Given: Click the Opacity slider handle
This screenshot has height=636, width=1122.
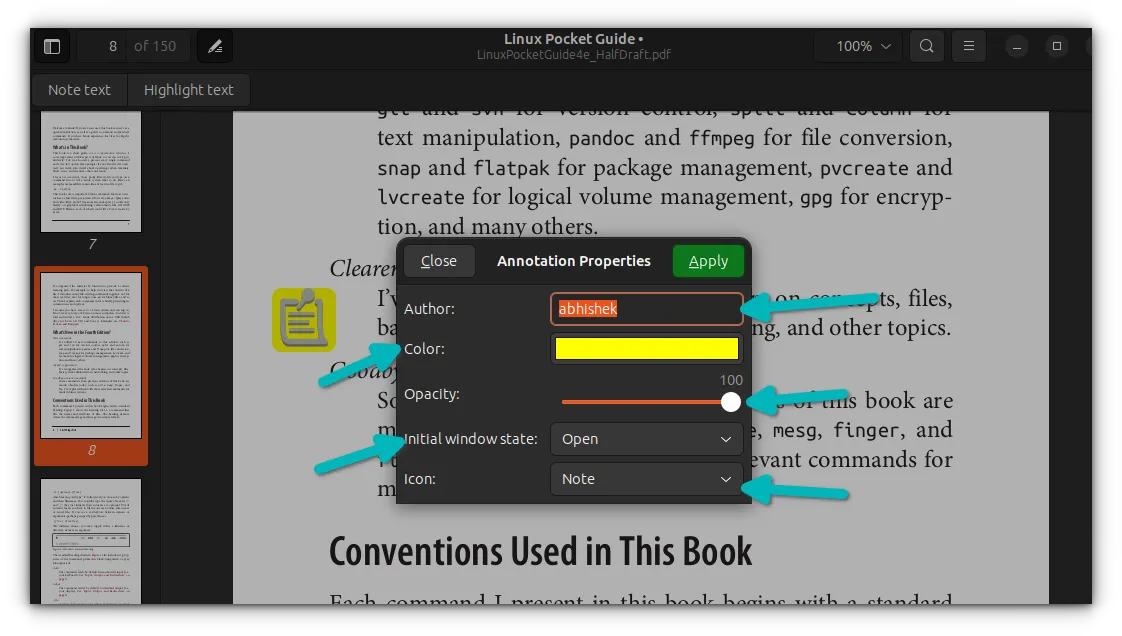Looking at the screenshot, I should (x=731, y=402).
